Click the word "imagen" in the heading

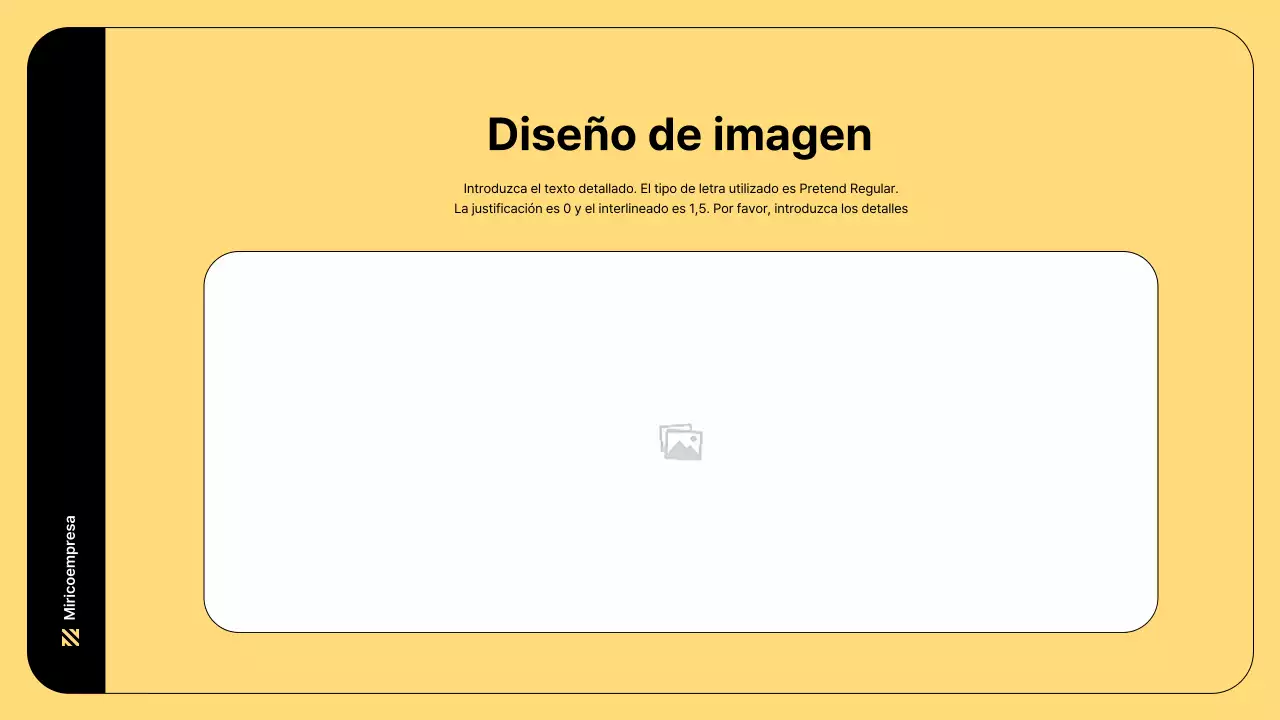[791, 135]
